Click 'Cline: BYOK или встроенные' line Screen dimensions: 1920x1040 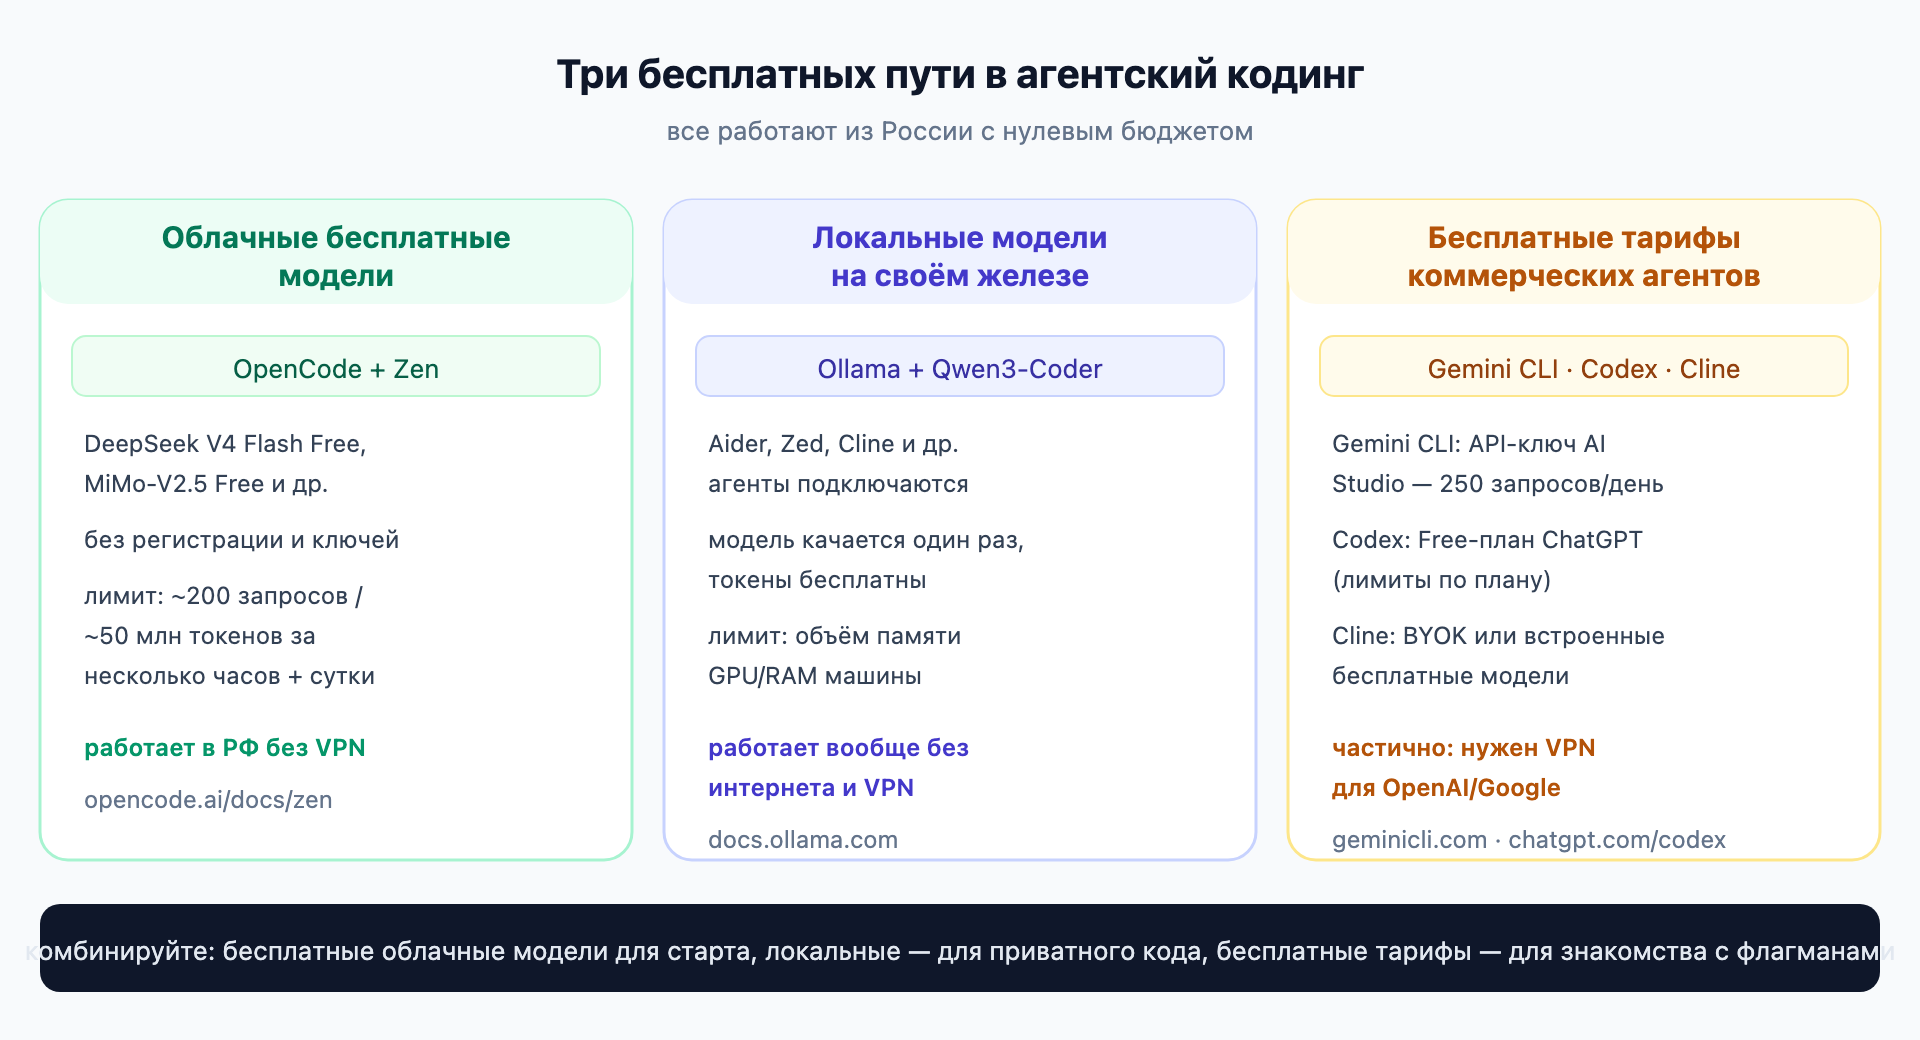1498,636
